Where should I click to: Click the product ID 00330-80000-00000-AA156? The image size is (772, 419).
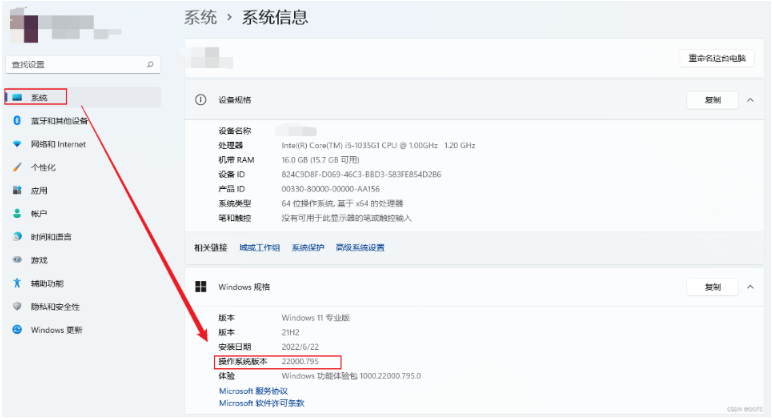[330, 189]
